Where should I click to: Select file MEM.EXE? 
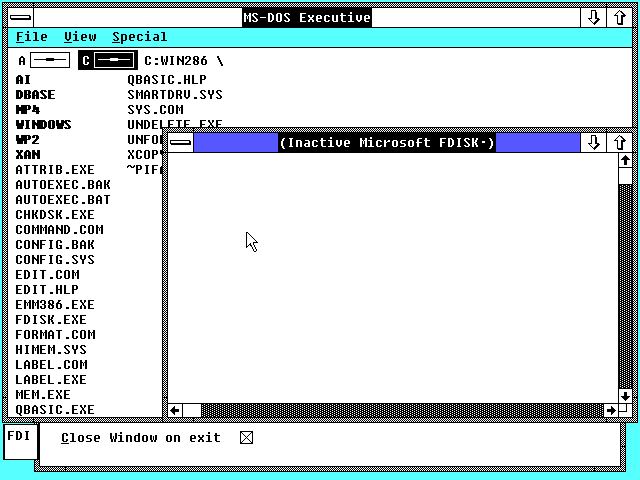pos(43,395)
